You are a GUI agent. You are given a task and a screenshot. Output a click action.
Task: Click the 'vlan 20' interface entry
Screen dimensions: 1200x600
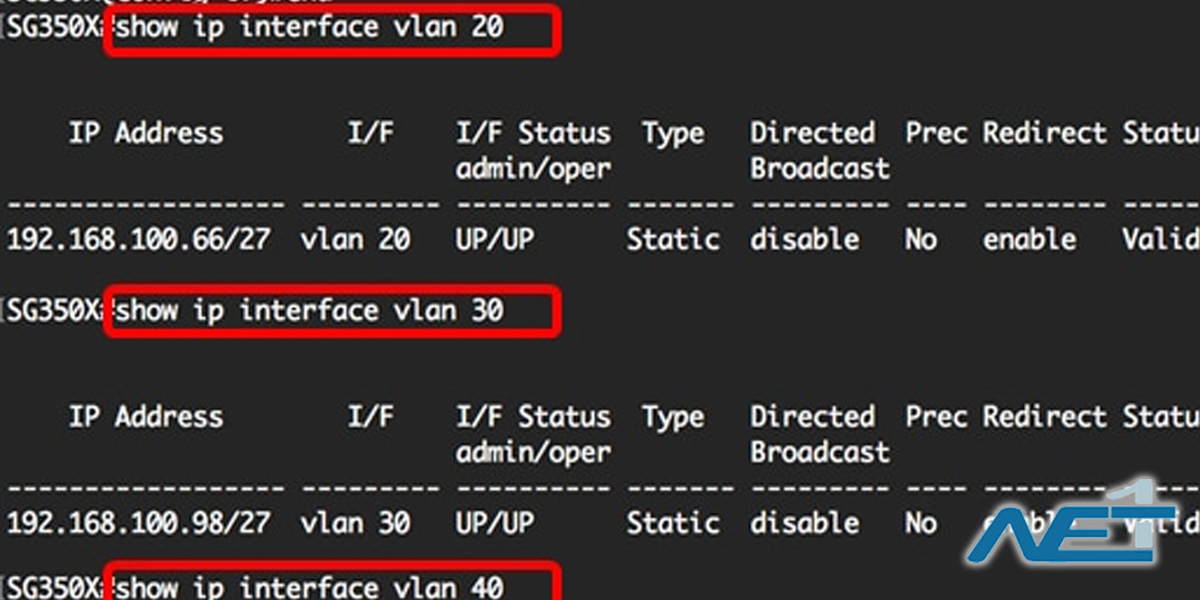355,240
